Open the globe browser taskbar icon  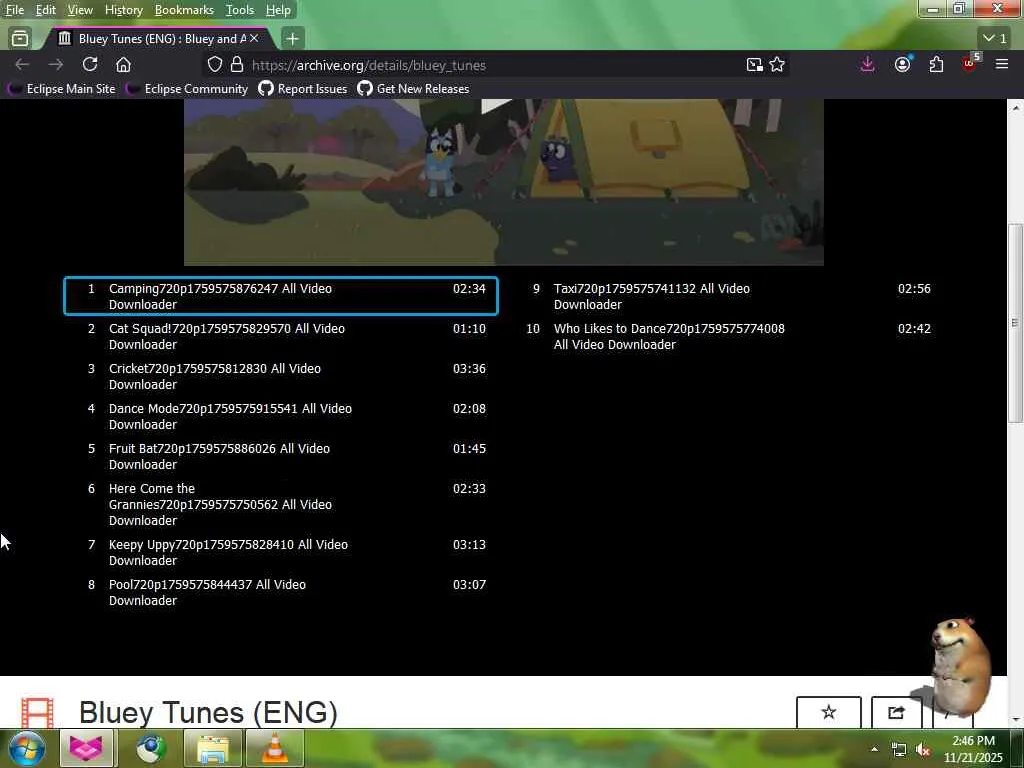pyautogui.click(x=152, y=748)
